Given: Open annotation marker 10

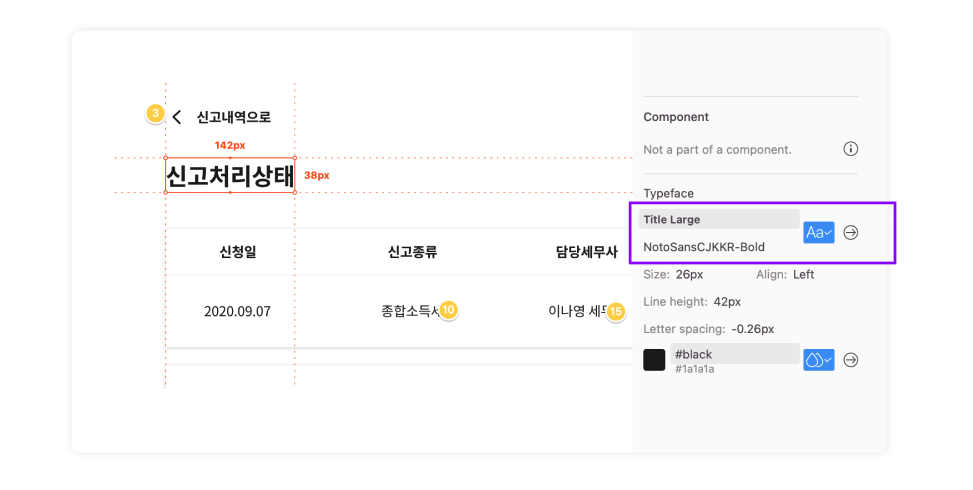Looking at the screenshot, I should (x=448, y=310).
